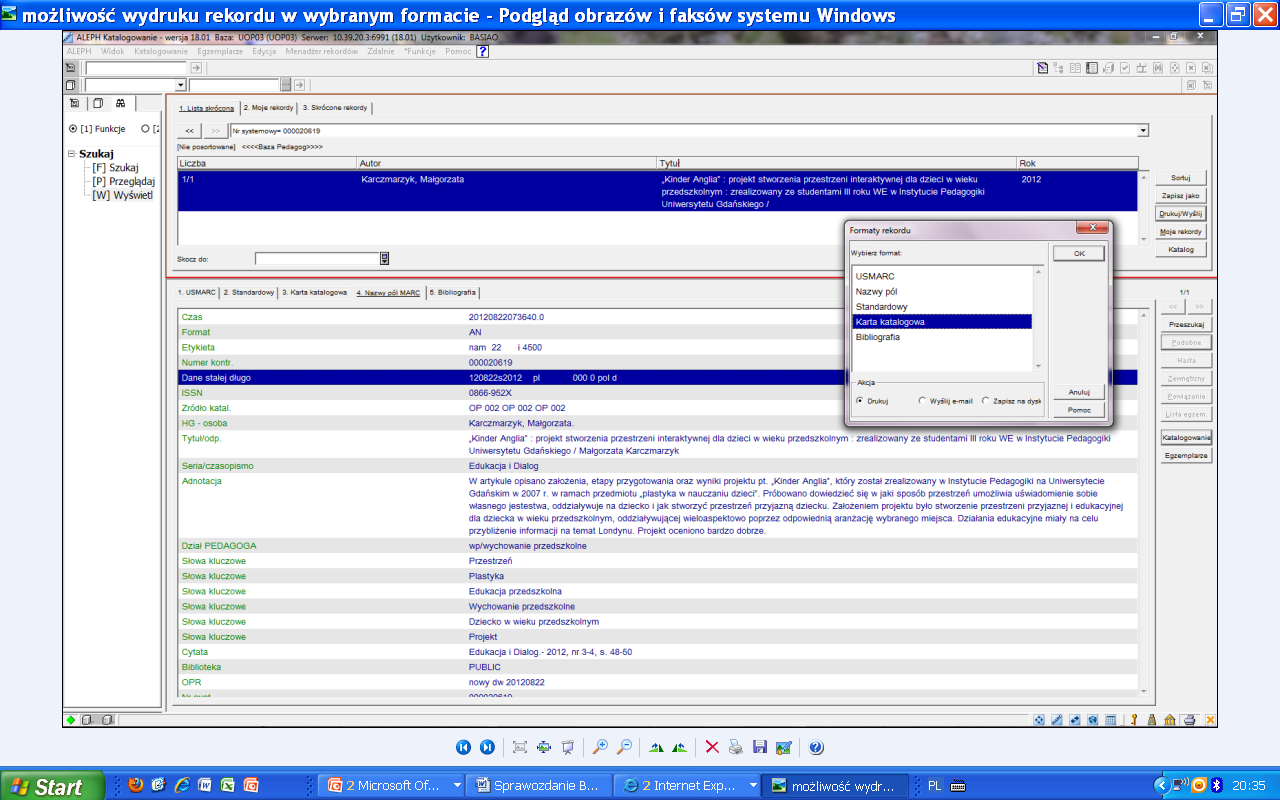Select Nazwy pól in format list
1280x800 pixels.
click(x=942, y=291)
